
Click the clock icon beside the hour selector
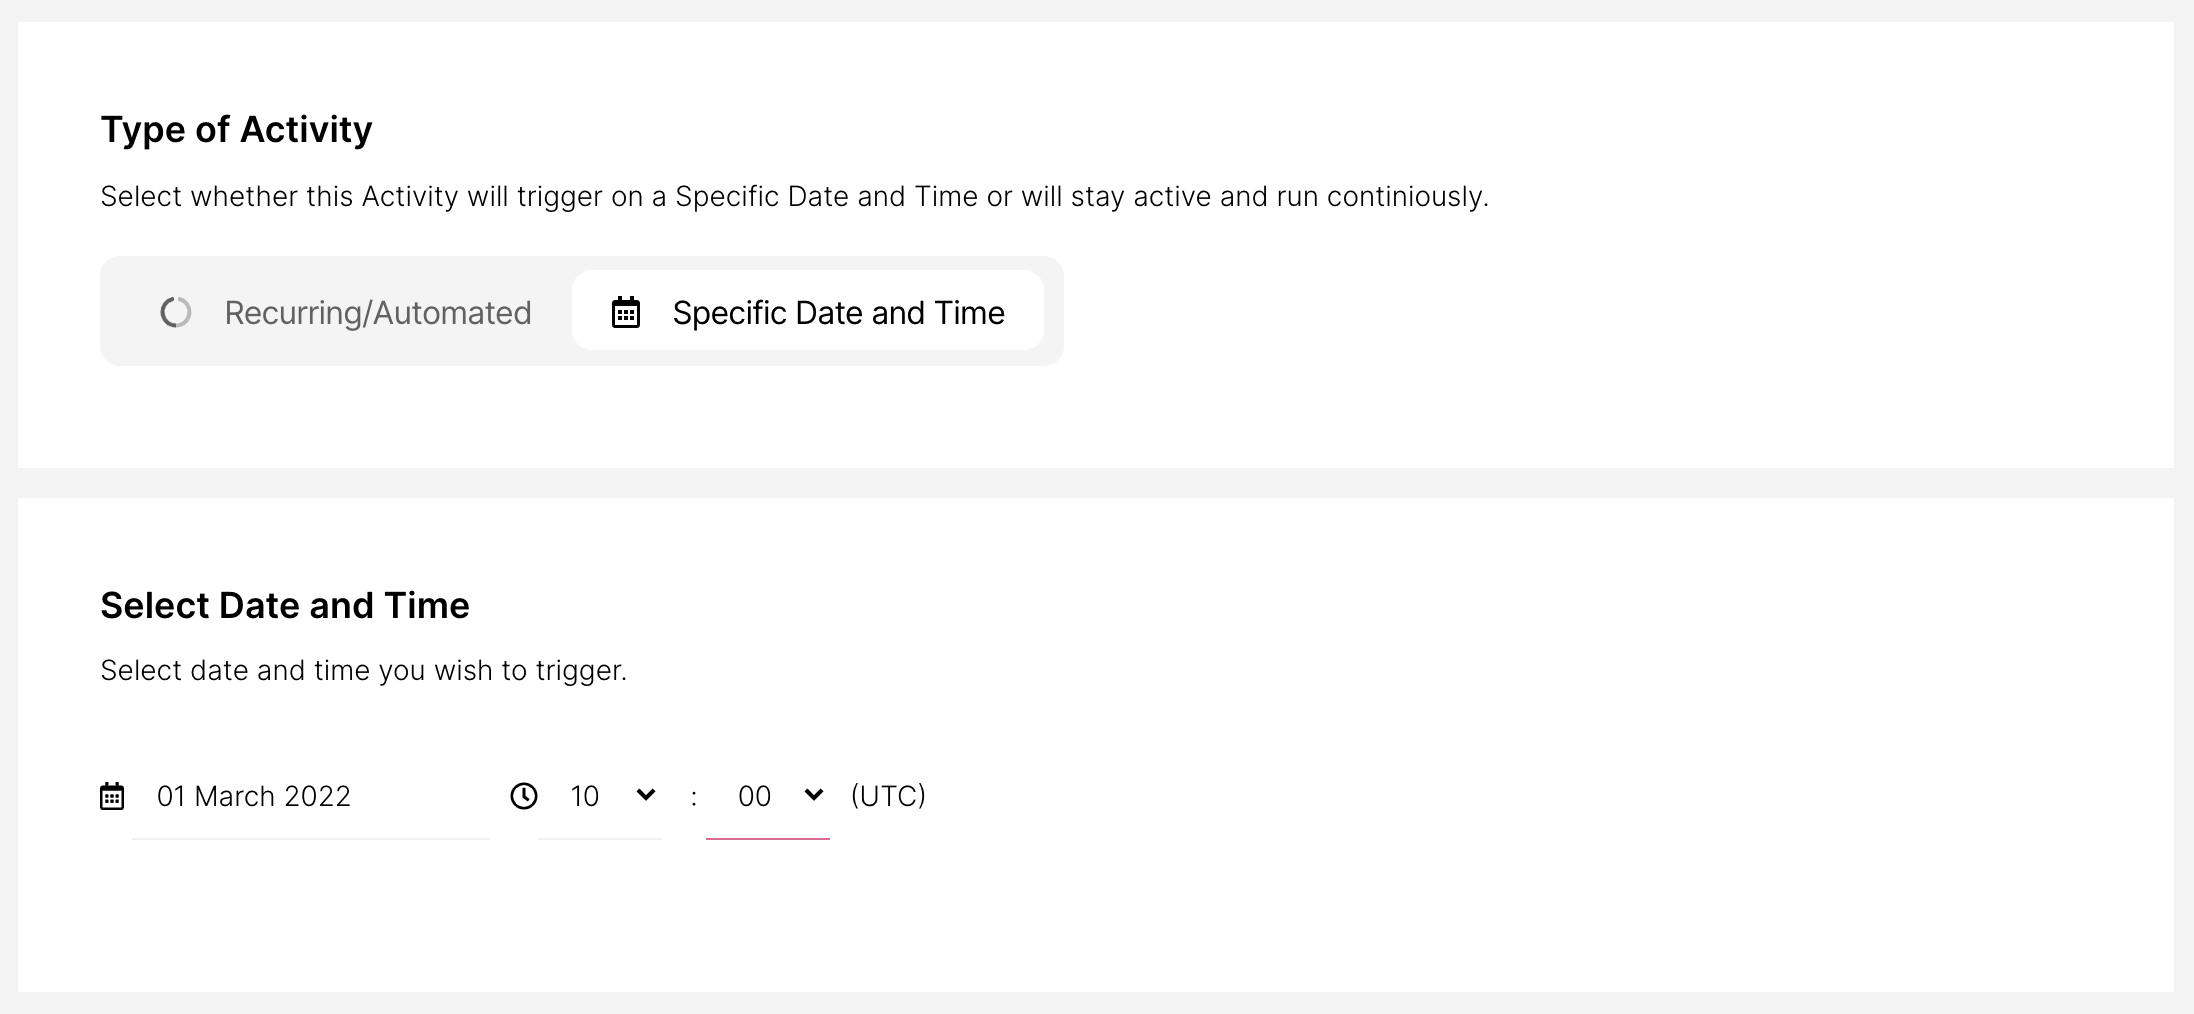524,797
